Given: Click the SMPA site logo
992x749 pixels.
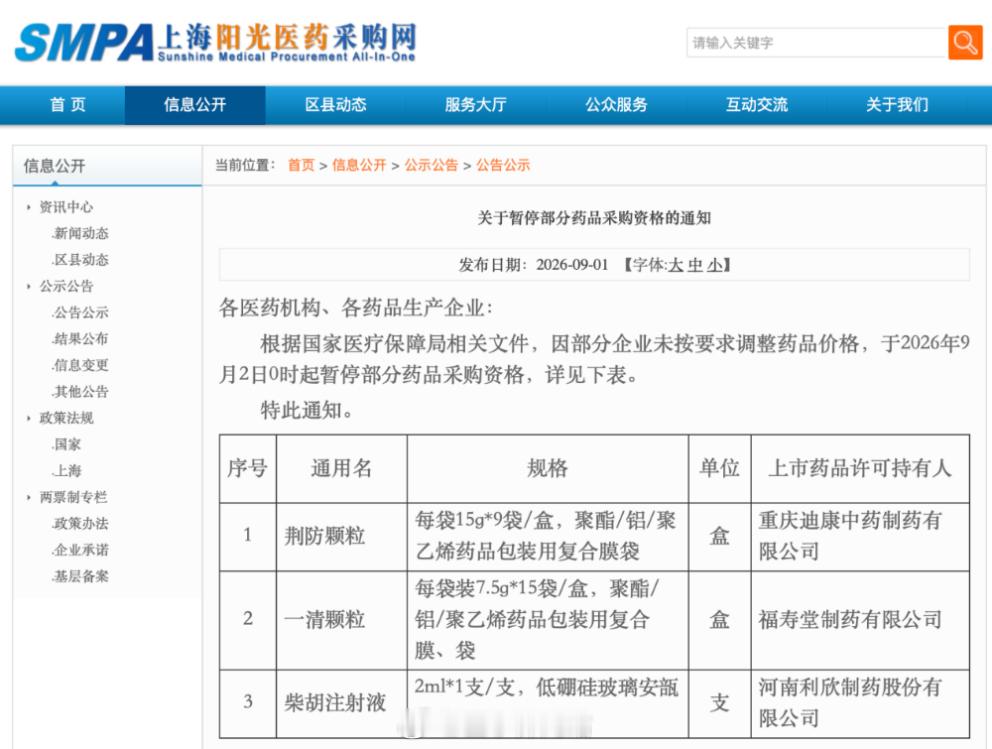Looking at the screenshot, I should pyautogui.click(x=215, y=42).
